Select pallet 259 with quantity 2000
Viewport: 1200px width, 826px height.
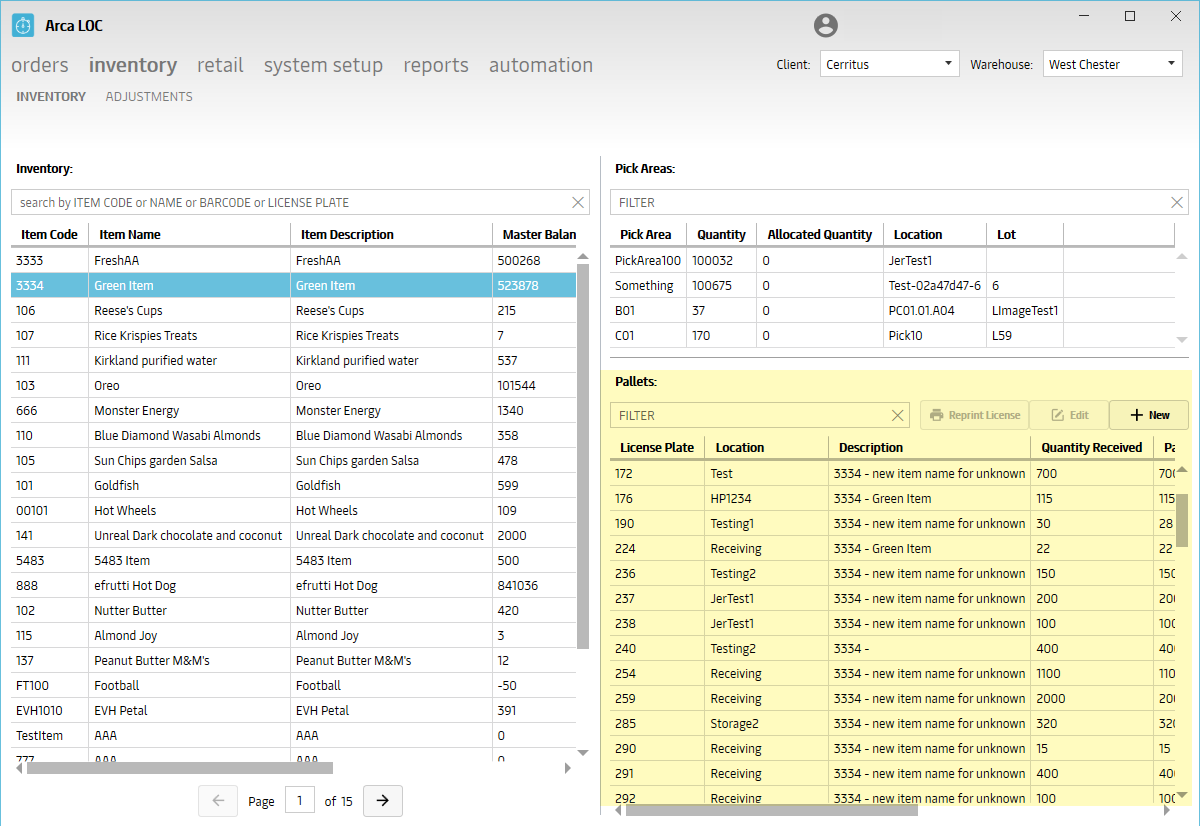pyautogui.click(x=892, y=698)
